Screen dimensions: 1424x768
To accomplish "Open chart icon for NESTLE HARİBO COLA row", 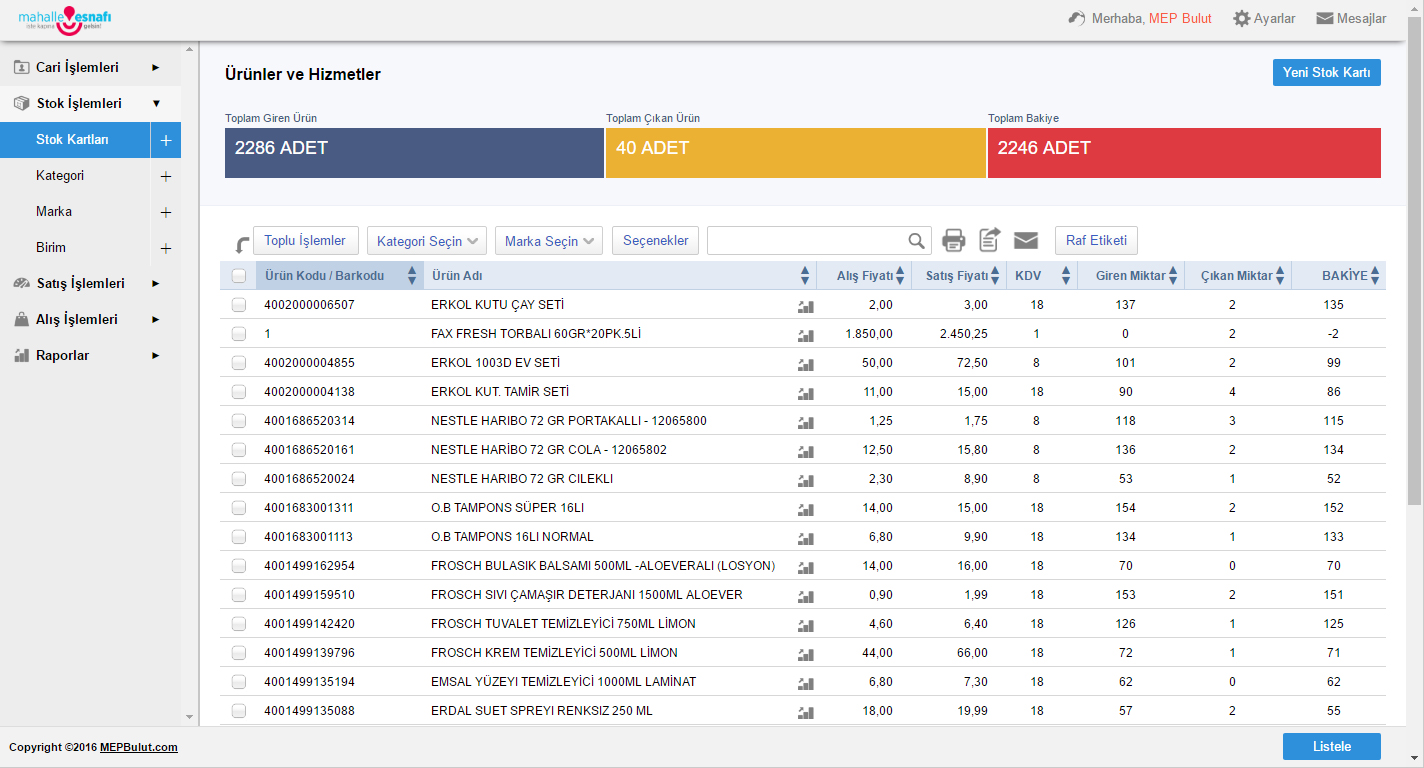I will [x=805, y=451].
